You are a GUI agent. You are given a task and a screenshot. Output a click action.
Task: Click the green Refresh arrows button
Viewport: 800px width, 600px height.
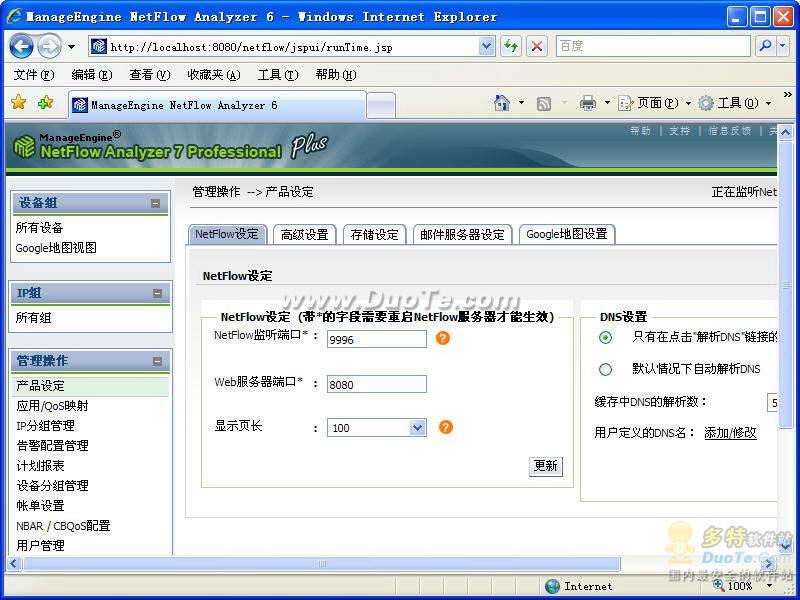pyautogui.click(x=511, y=47)
